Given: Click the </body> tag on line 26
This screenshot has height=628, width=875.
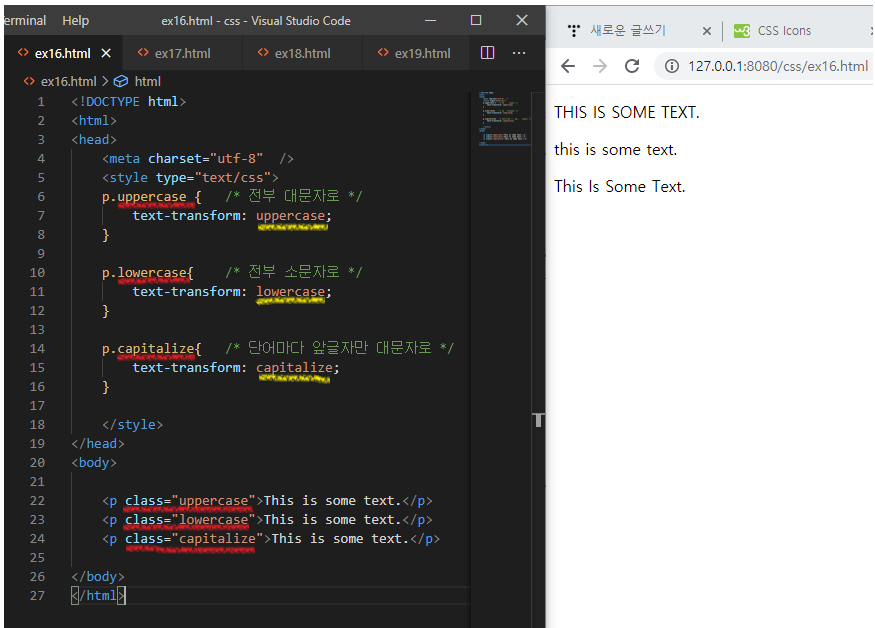Looking at the screenshot, I should tap(98, 577).
